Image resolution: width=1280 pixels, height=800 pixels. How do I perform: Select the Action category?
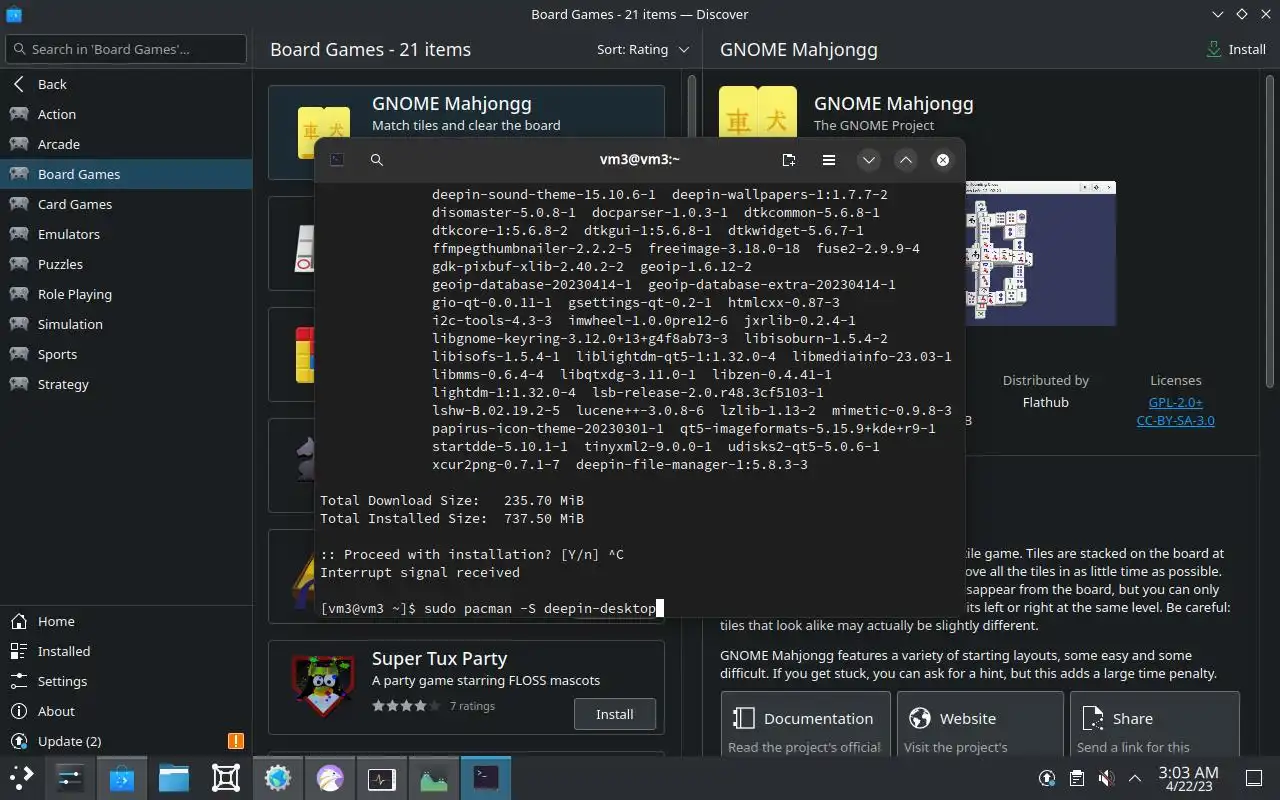coord(126,114)
